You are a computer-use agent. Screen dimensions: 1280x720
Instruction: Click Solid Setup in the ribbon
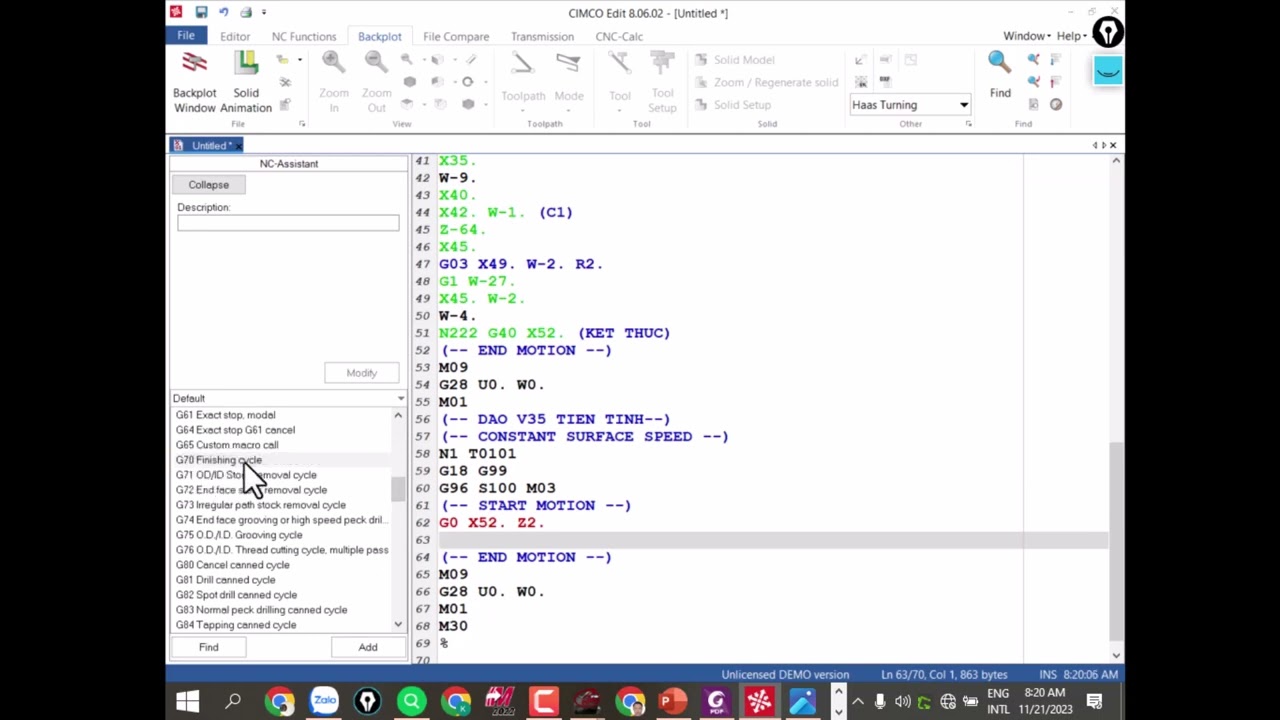tap(733, 104)
